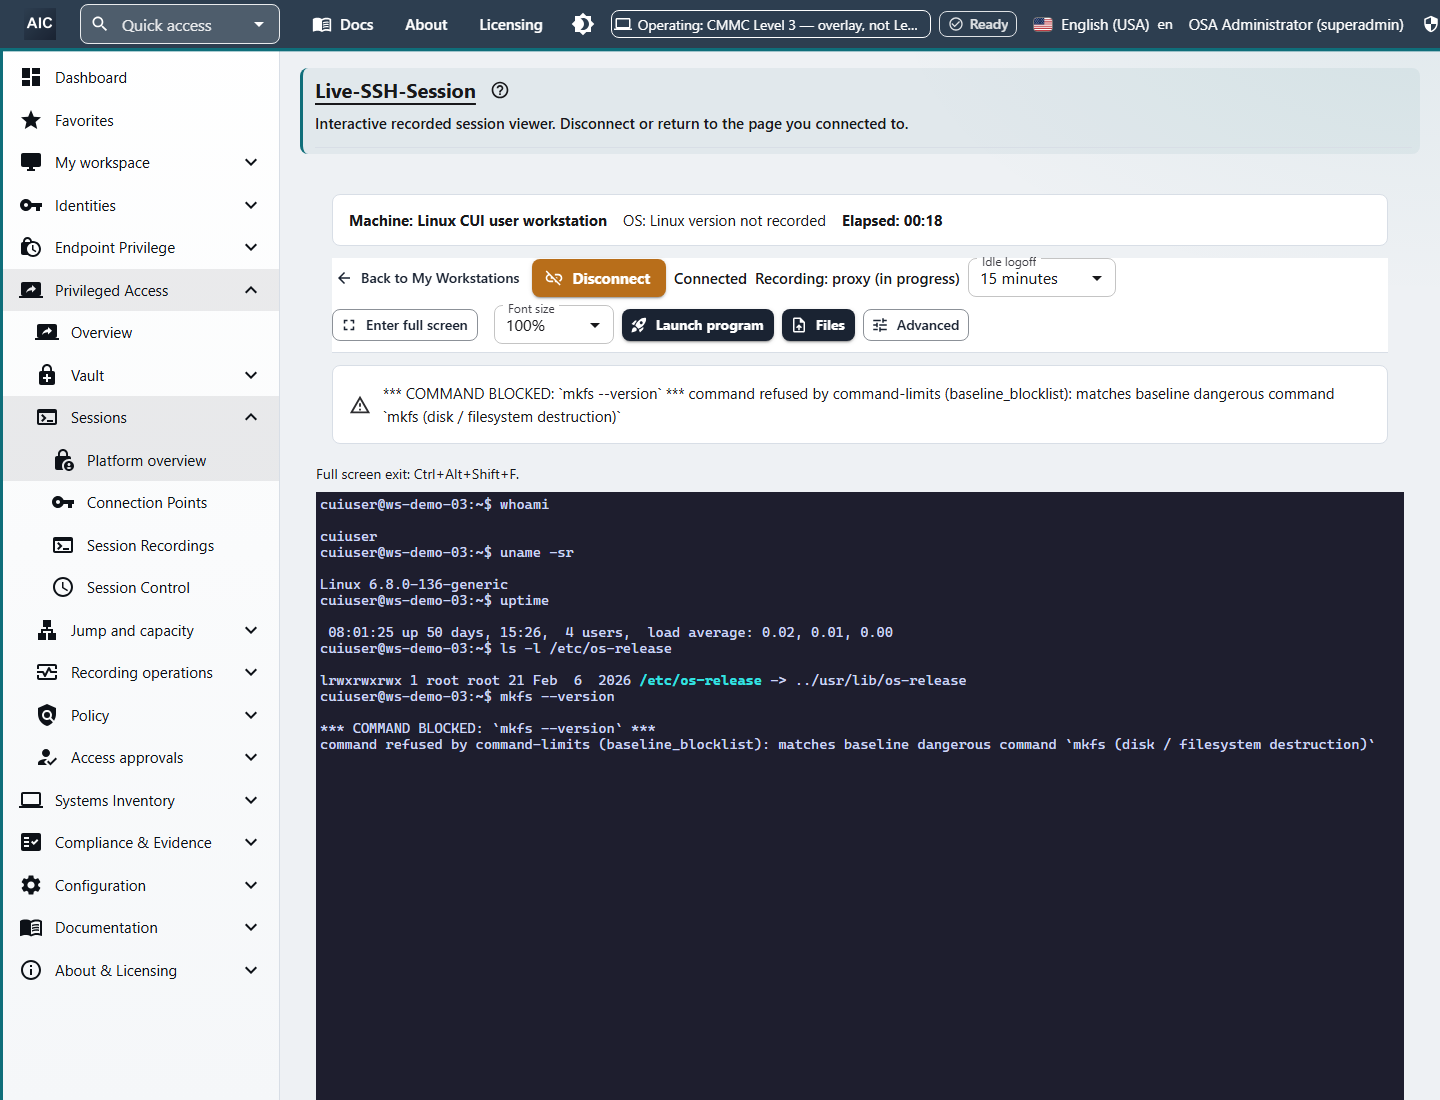Expand the Policy submenu

coord(251,715)
